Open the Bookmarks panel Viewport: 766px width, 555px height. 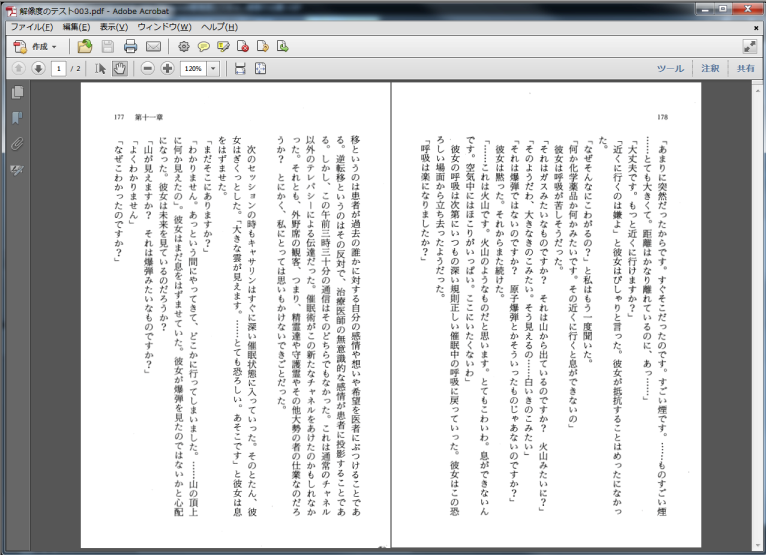[x=17, y=118]
